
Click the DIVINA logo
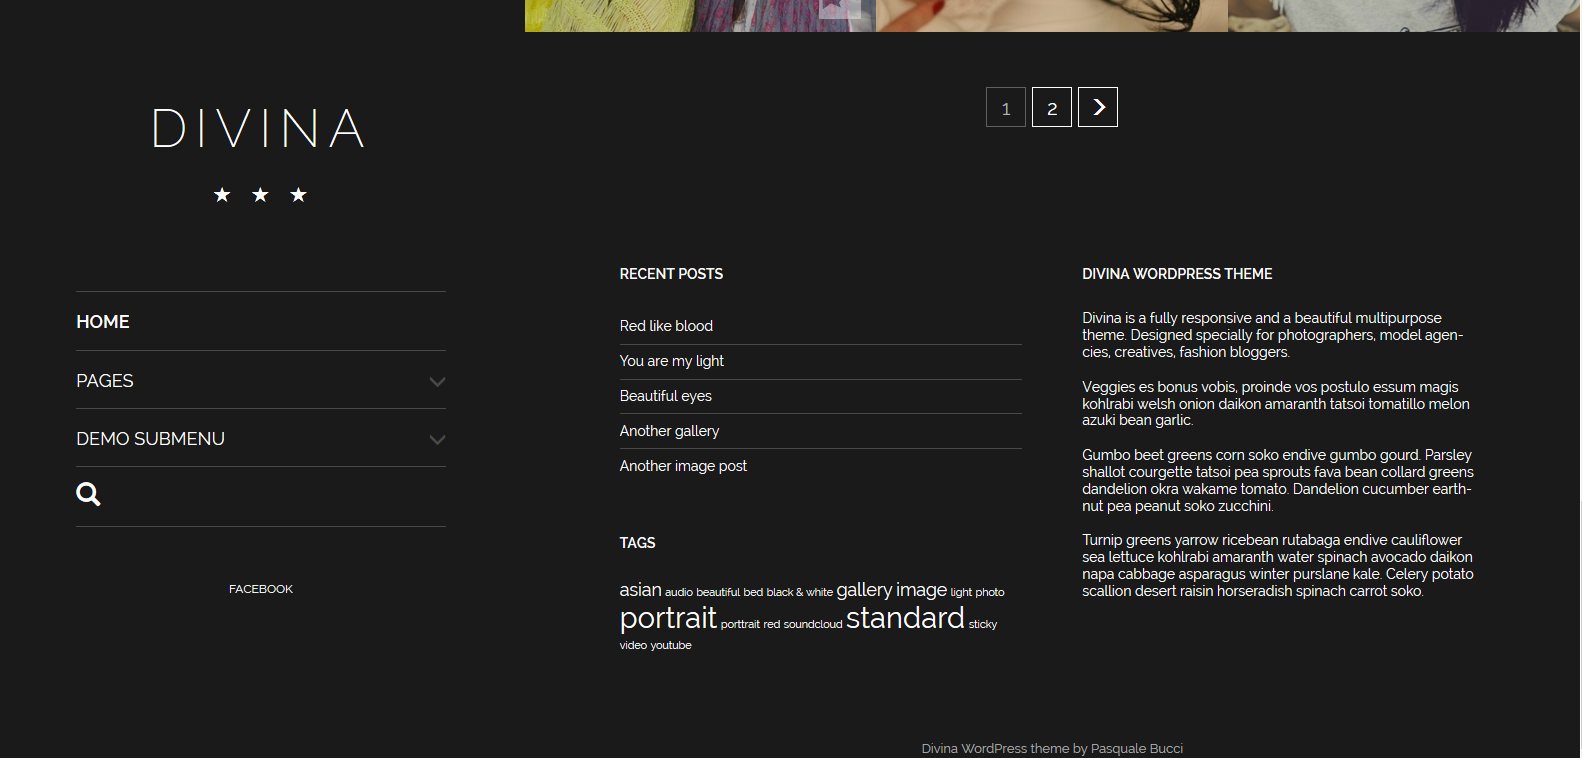(260, 129)
